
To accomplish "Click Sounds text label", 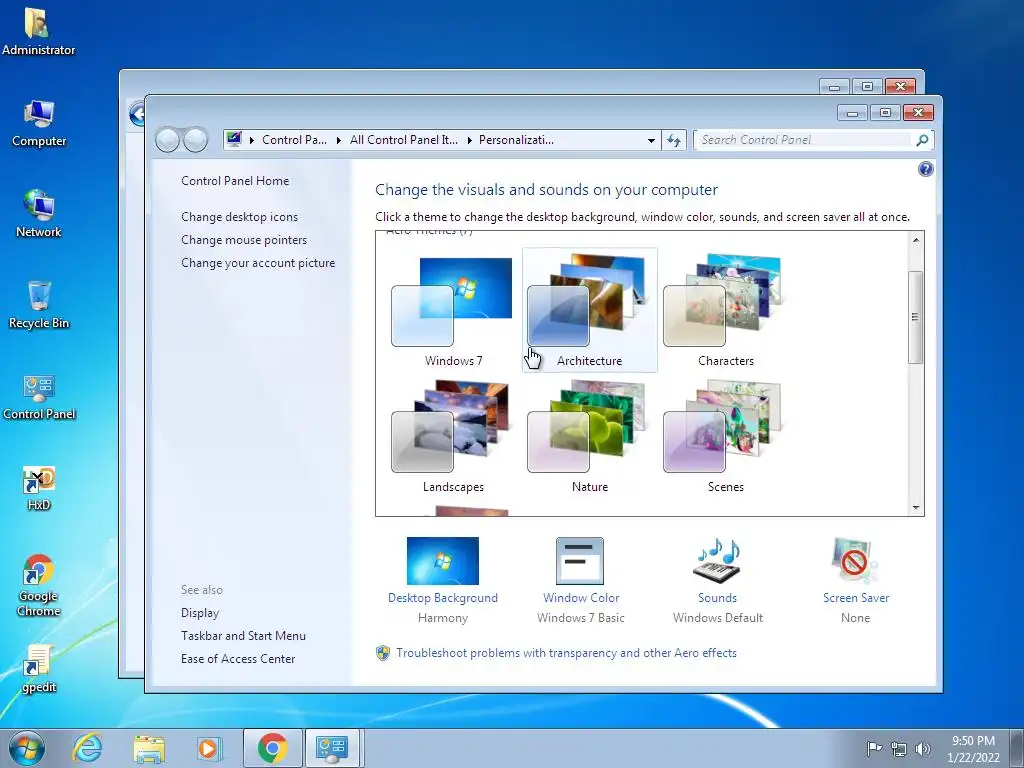I will click(717, 598).
